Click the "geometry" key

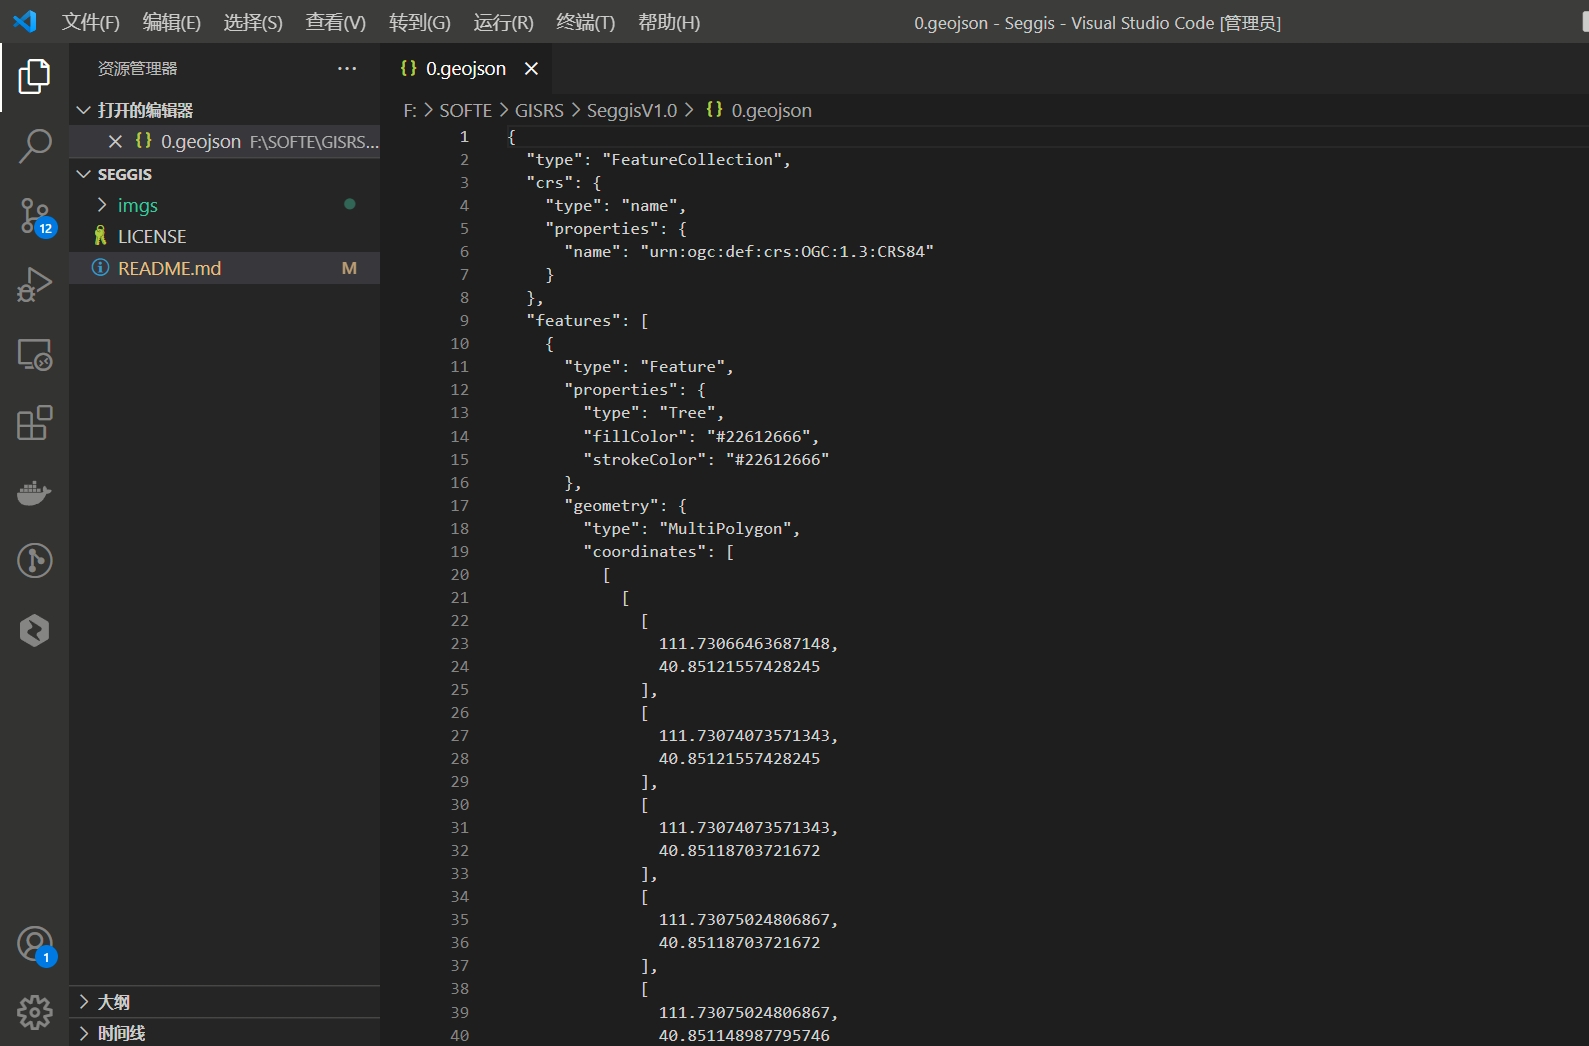(x=612, y=505)
